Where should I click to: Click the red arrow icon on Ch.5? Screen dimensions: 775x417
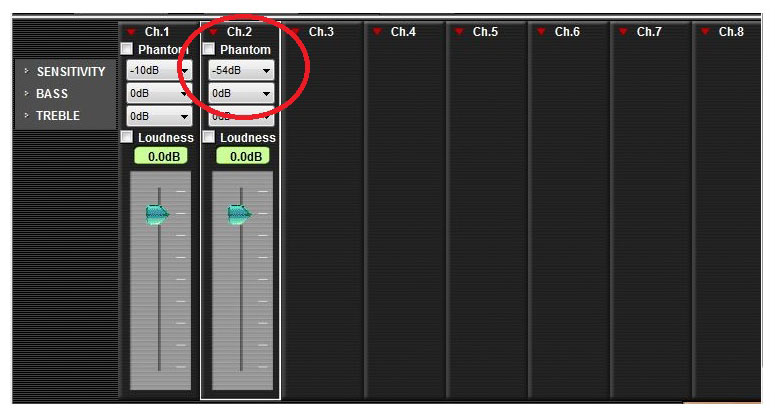tap(459, 32)
